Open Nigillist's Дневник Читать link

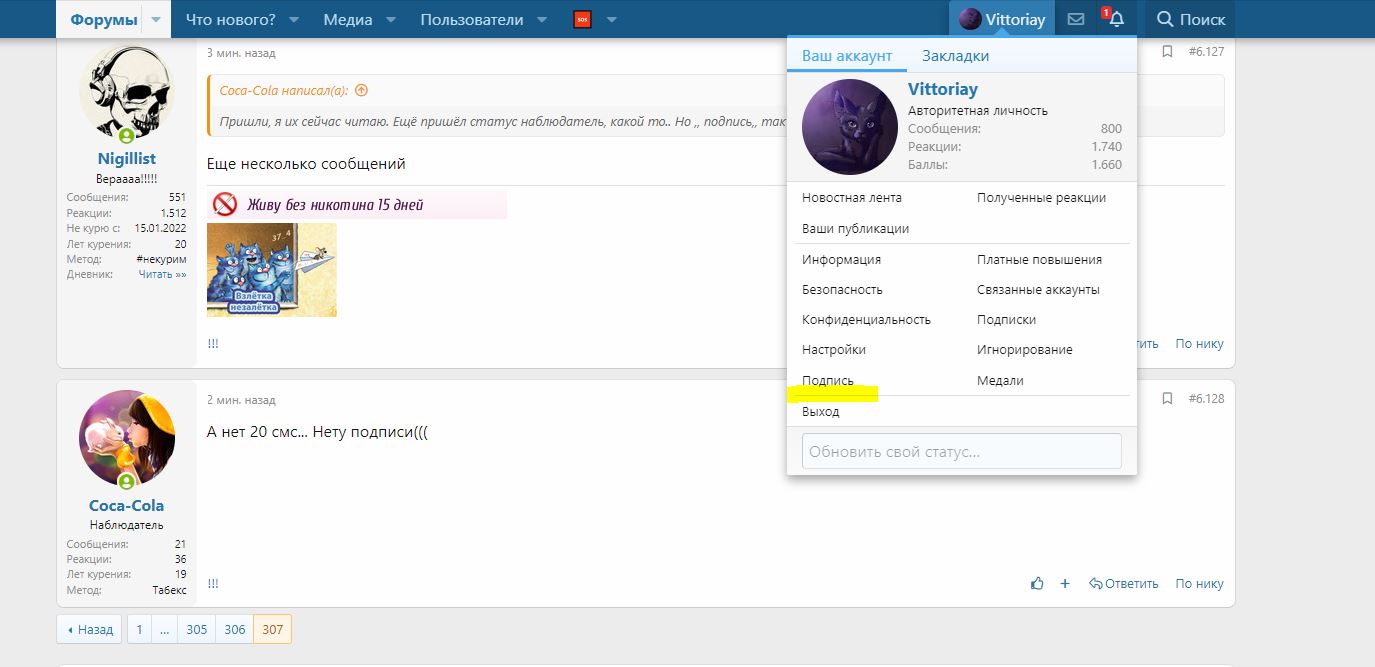[x=162, y=274]
